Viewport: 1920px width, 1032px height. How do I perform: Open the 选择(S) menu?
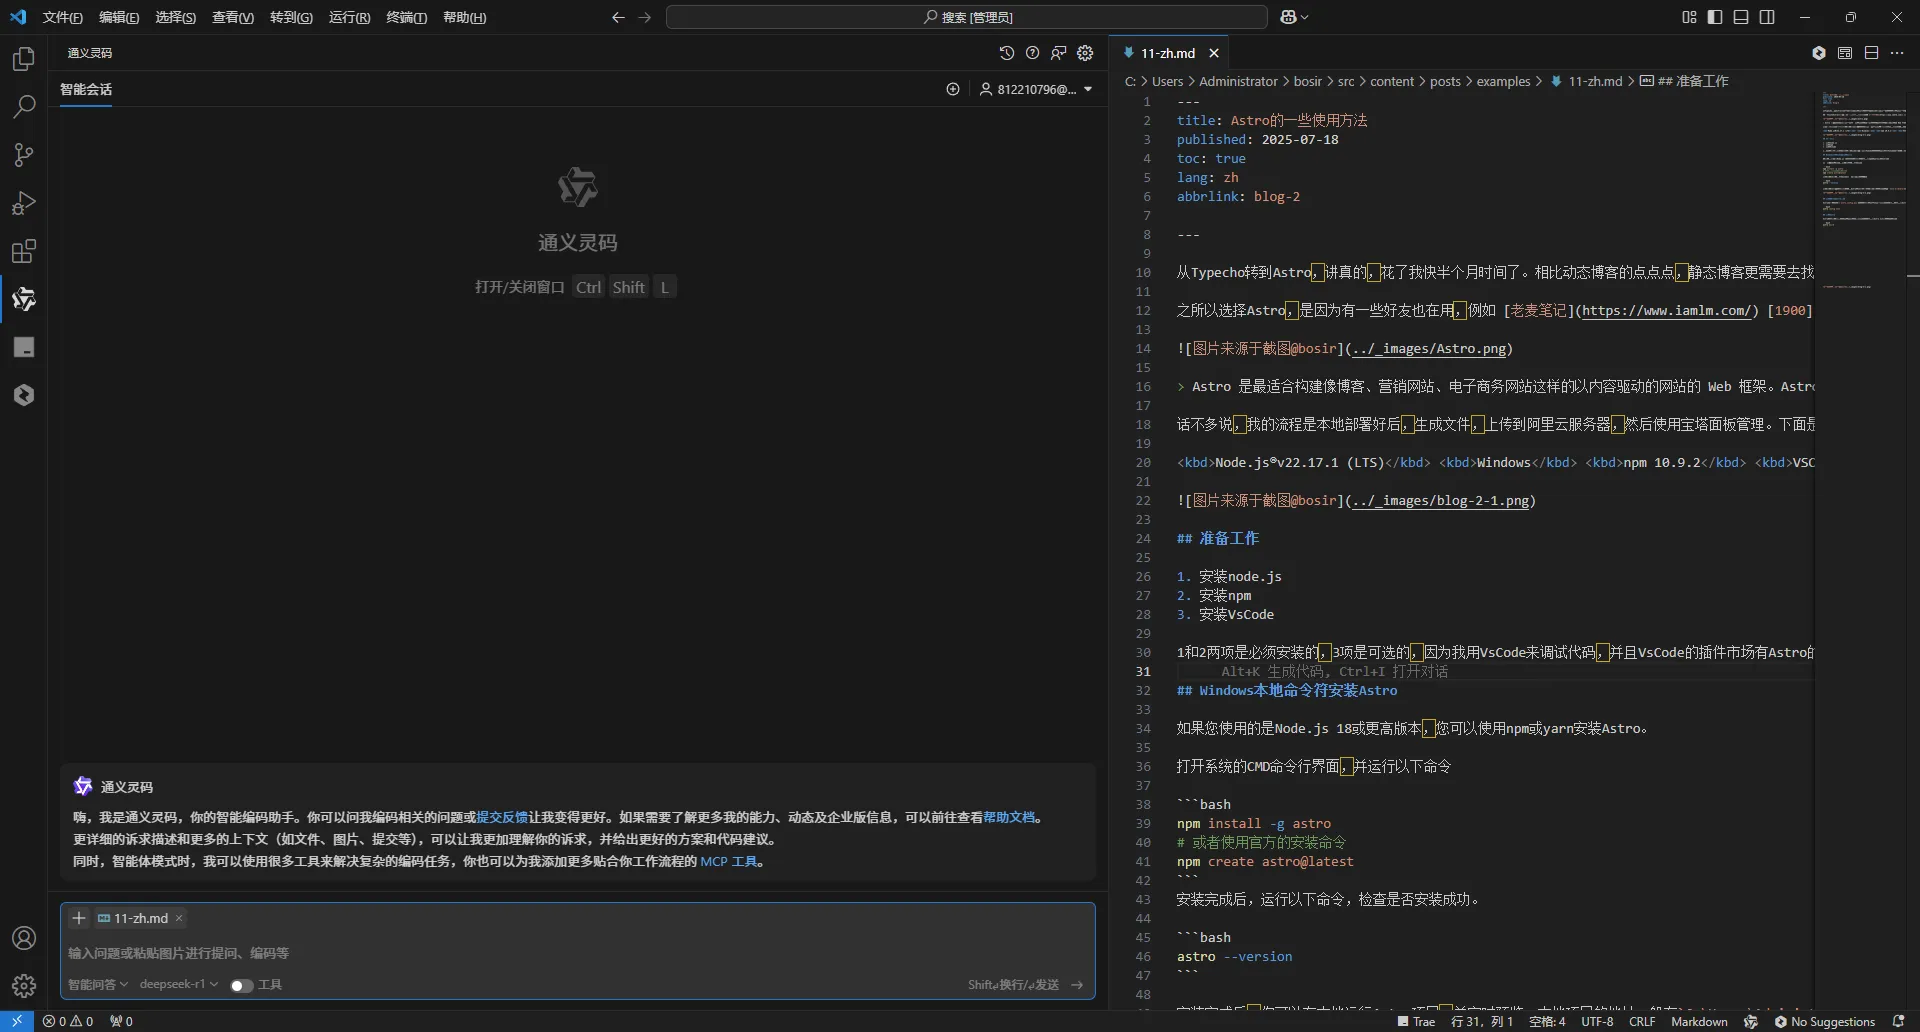176,17
